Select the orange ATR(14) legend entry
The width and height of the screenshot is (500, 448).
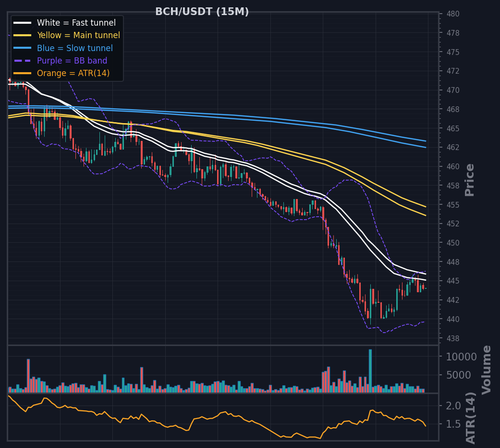pos(61,73)
